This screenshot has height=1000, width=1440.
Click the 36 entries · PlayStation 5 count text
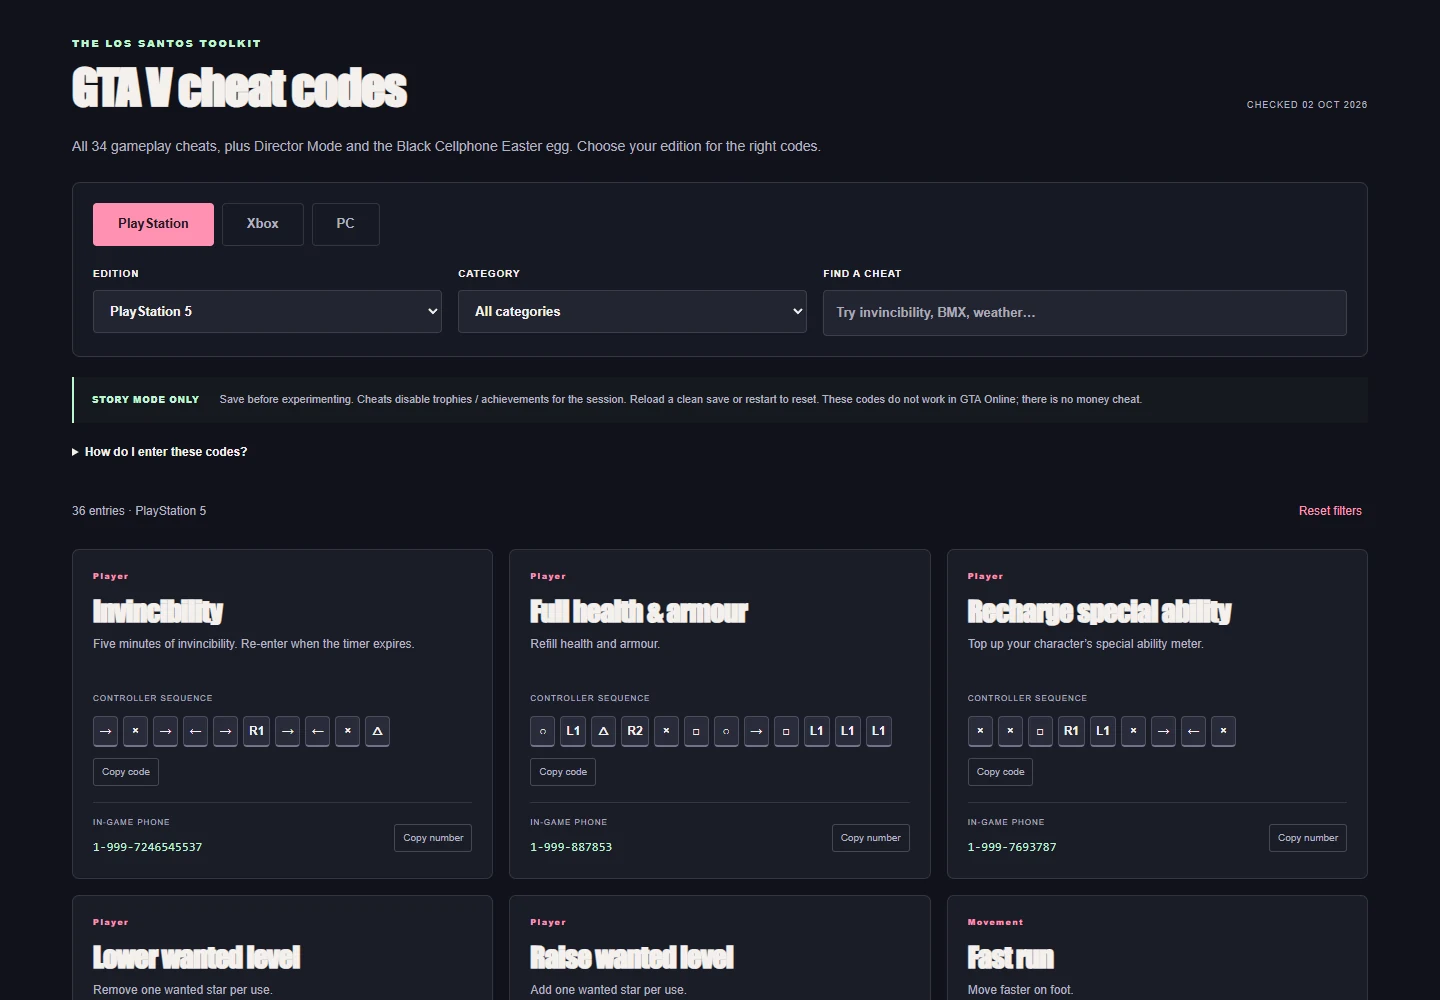139,511
